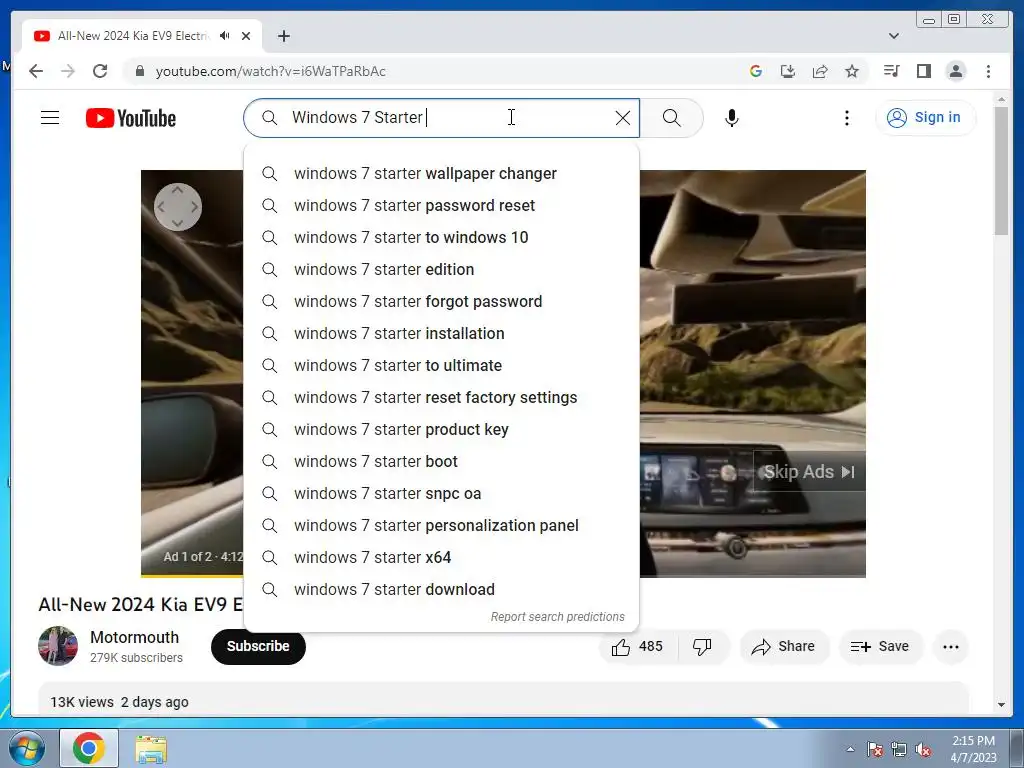The width and height of the screenshot is (1024, 768).
Task: Share this page from the address bar
Action: pyautogui.click(x=820, y=71)
